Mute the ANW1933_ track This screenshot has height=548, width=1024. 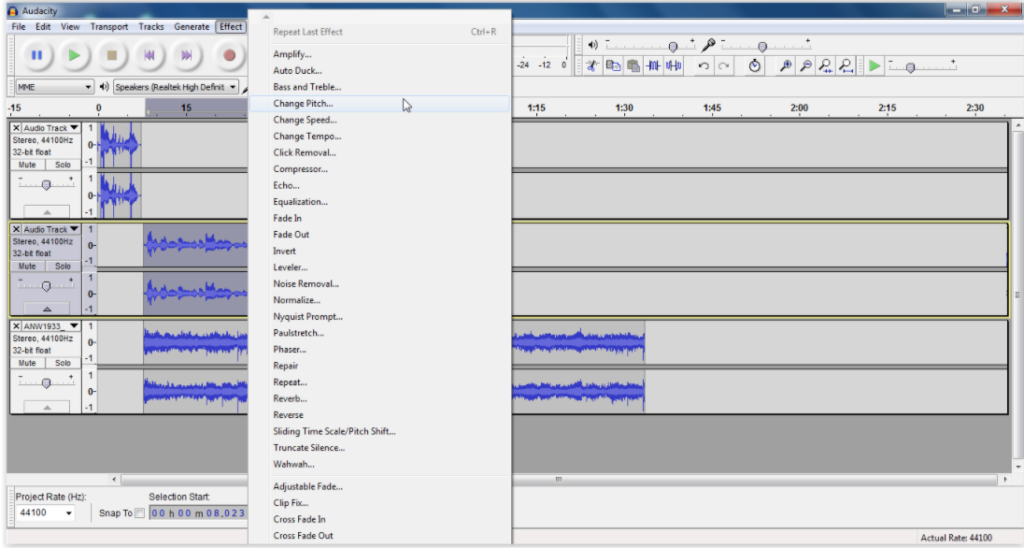(27, 363)
